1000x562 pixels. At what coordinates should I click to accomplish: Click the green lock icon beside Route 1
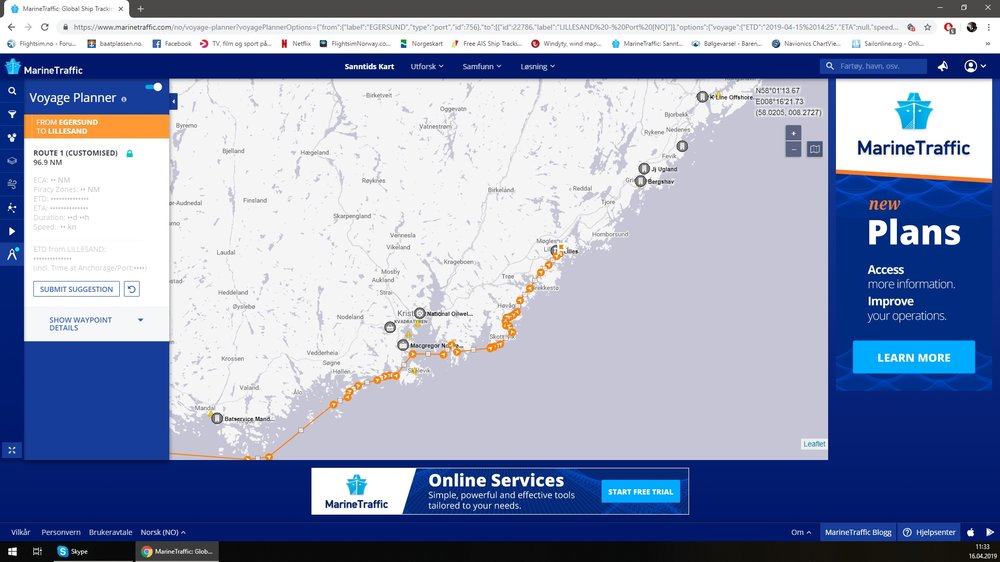click(129, 154)
